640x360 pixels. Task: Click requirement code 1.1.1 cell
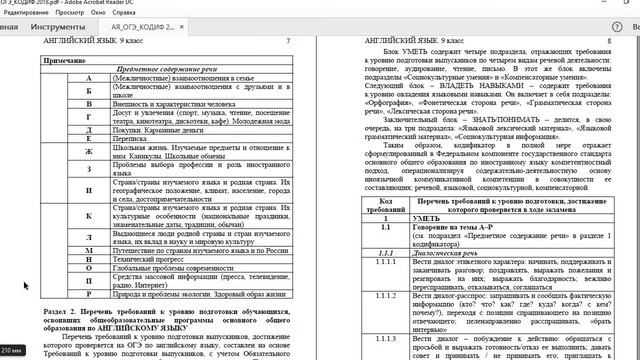coord(385,253)
